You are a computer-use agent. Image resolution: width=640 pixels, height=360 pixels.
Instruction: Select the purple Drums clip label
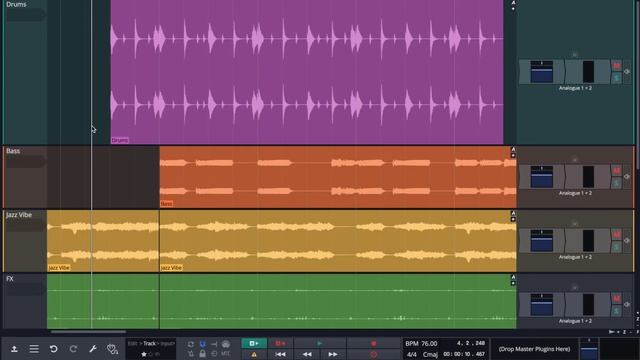pos(120,140)
